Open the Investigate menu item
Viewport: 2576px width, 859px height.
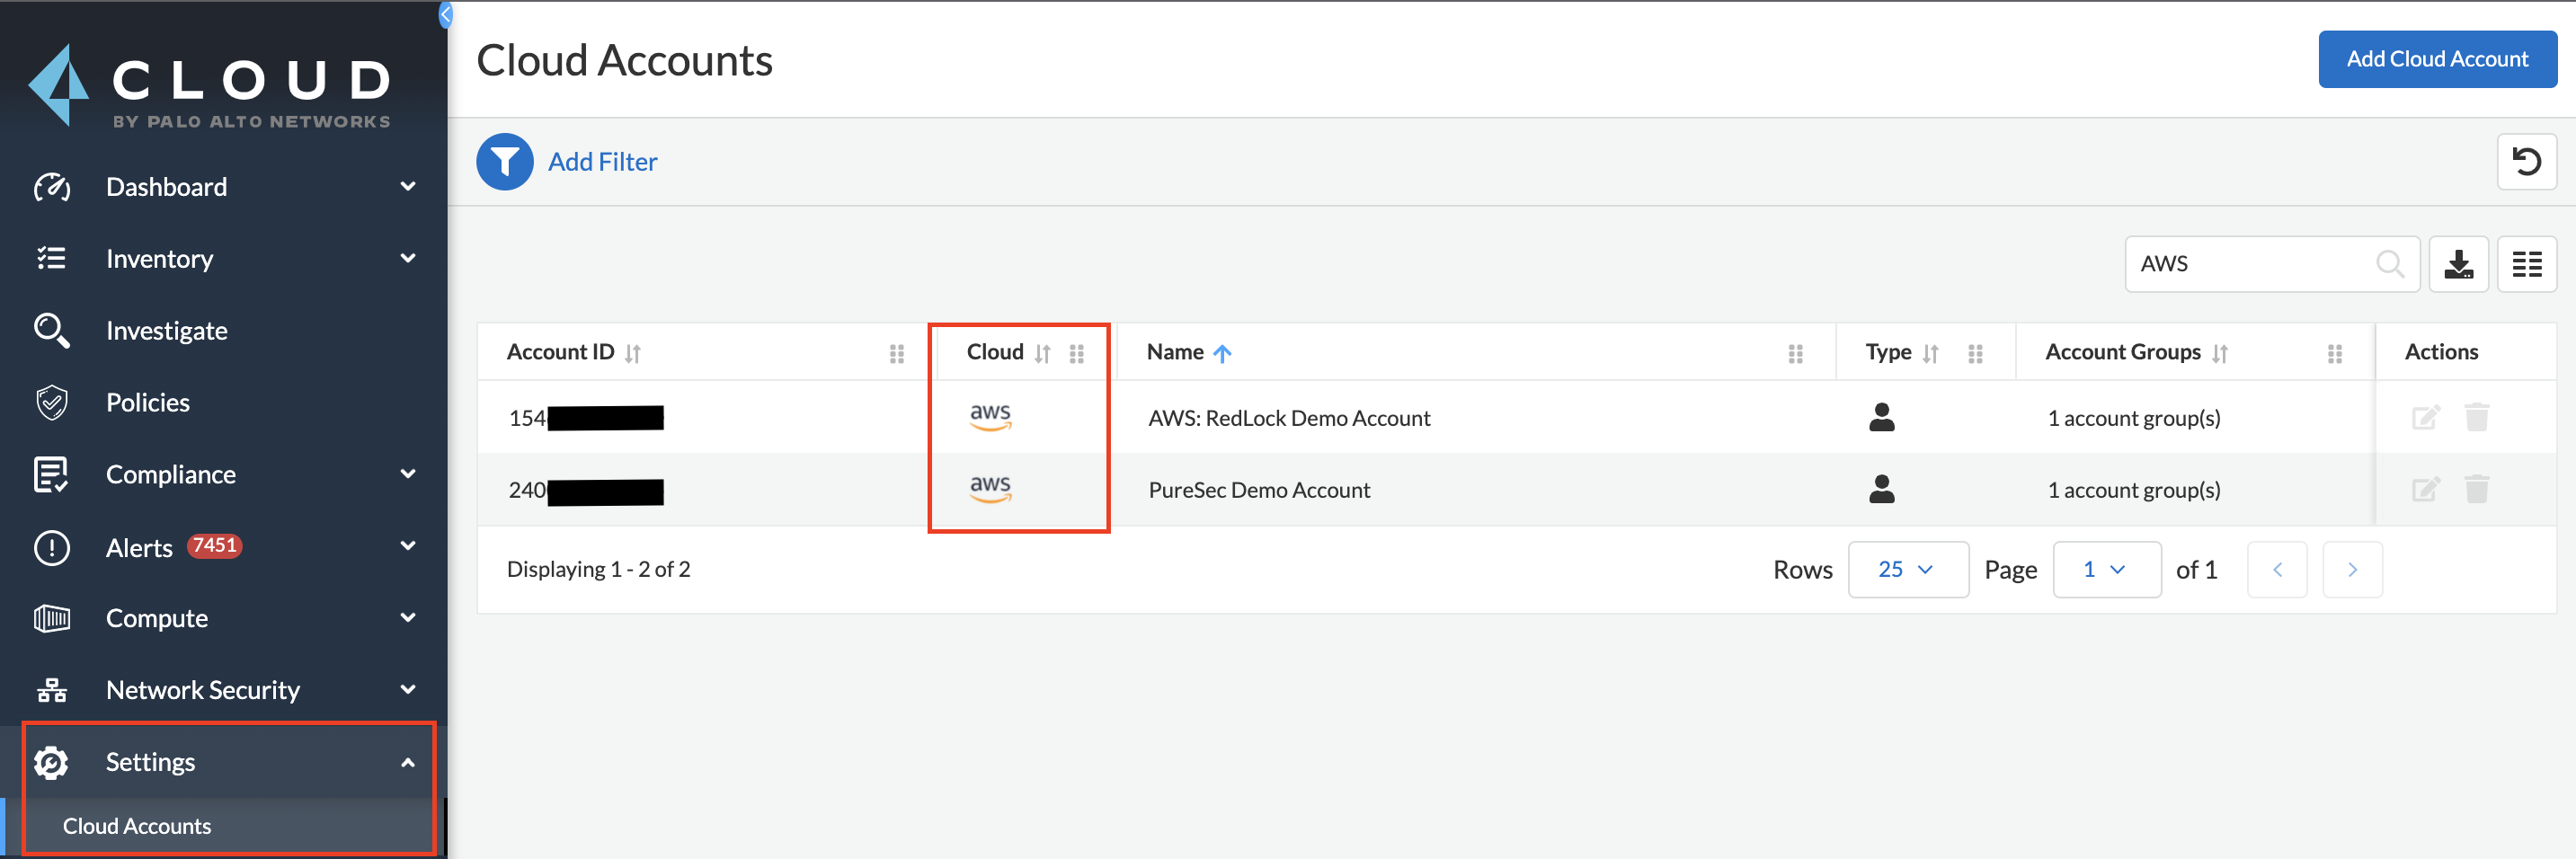pyautogui.click(x=167, y=331)
